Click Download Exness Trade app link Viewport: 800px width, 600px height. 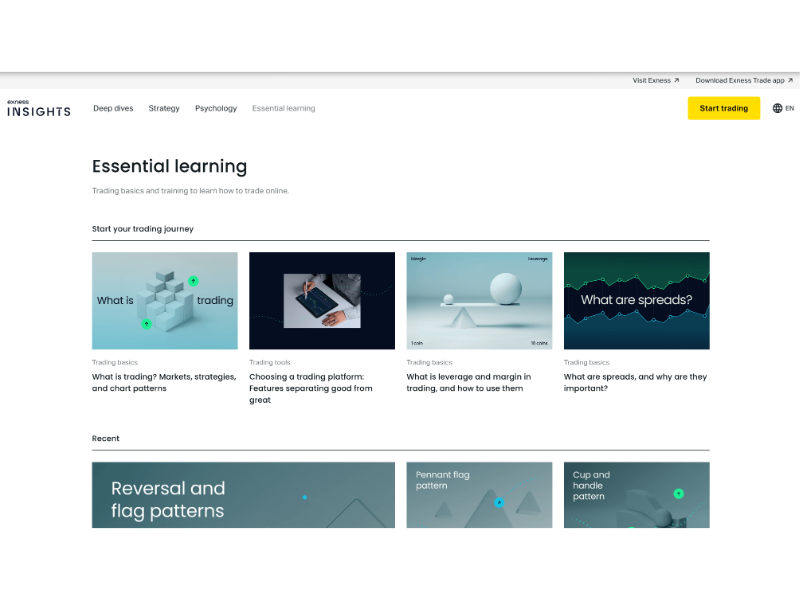coord(743,80)
